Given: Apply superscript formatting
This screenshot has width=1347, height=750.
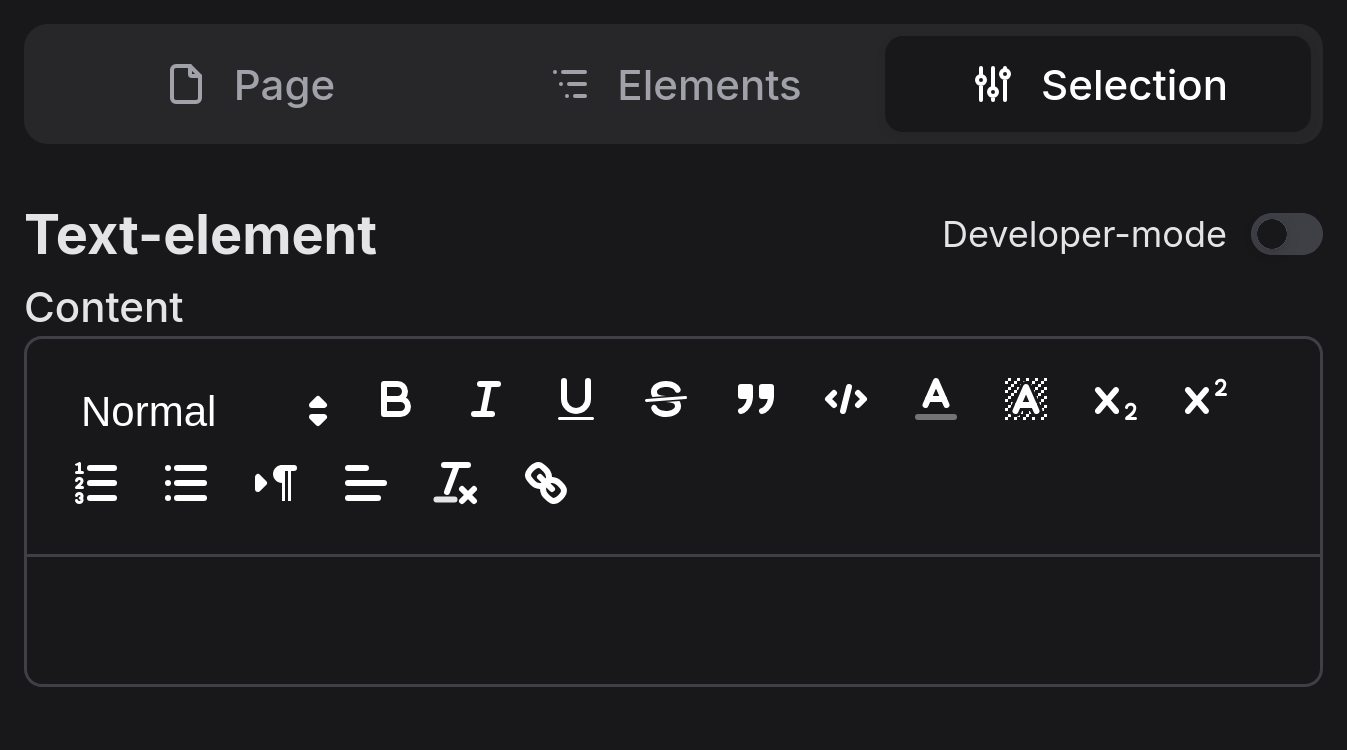Looking at the screenshot, I should coord(1205,398).
